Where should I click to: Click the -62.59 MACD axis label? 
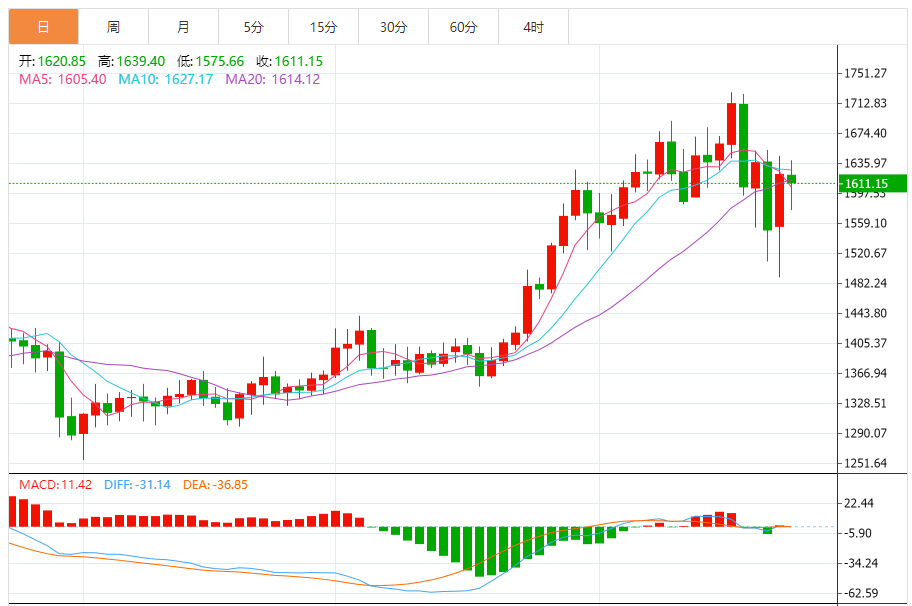pyautogui.click(x=866, y=593)
